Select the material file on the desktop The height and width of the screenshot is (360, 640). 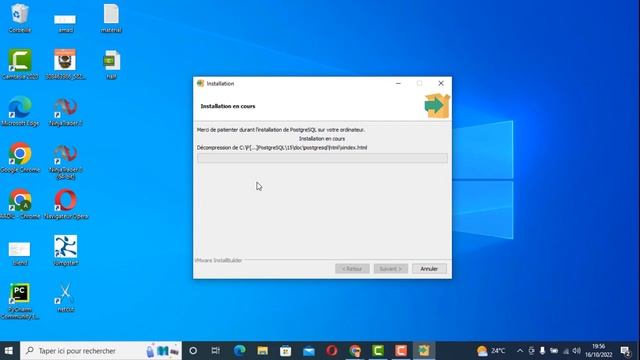[x=111, y=18]
